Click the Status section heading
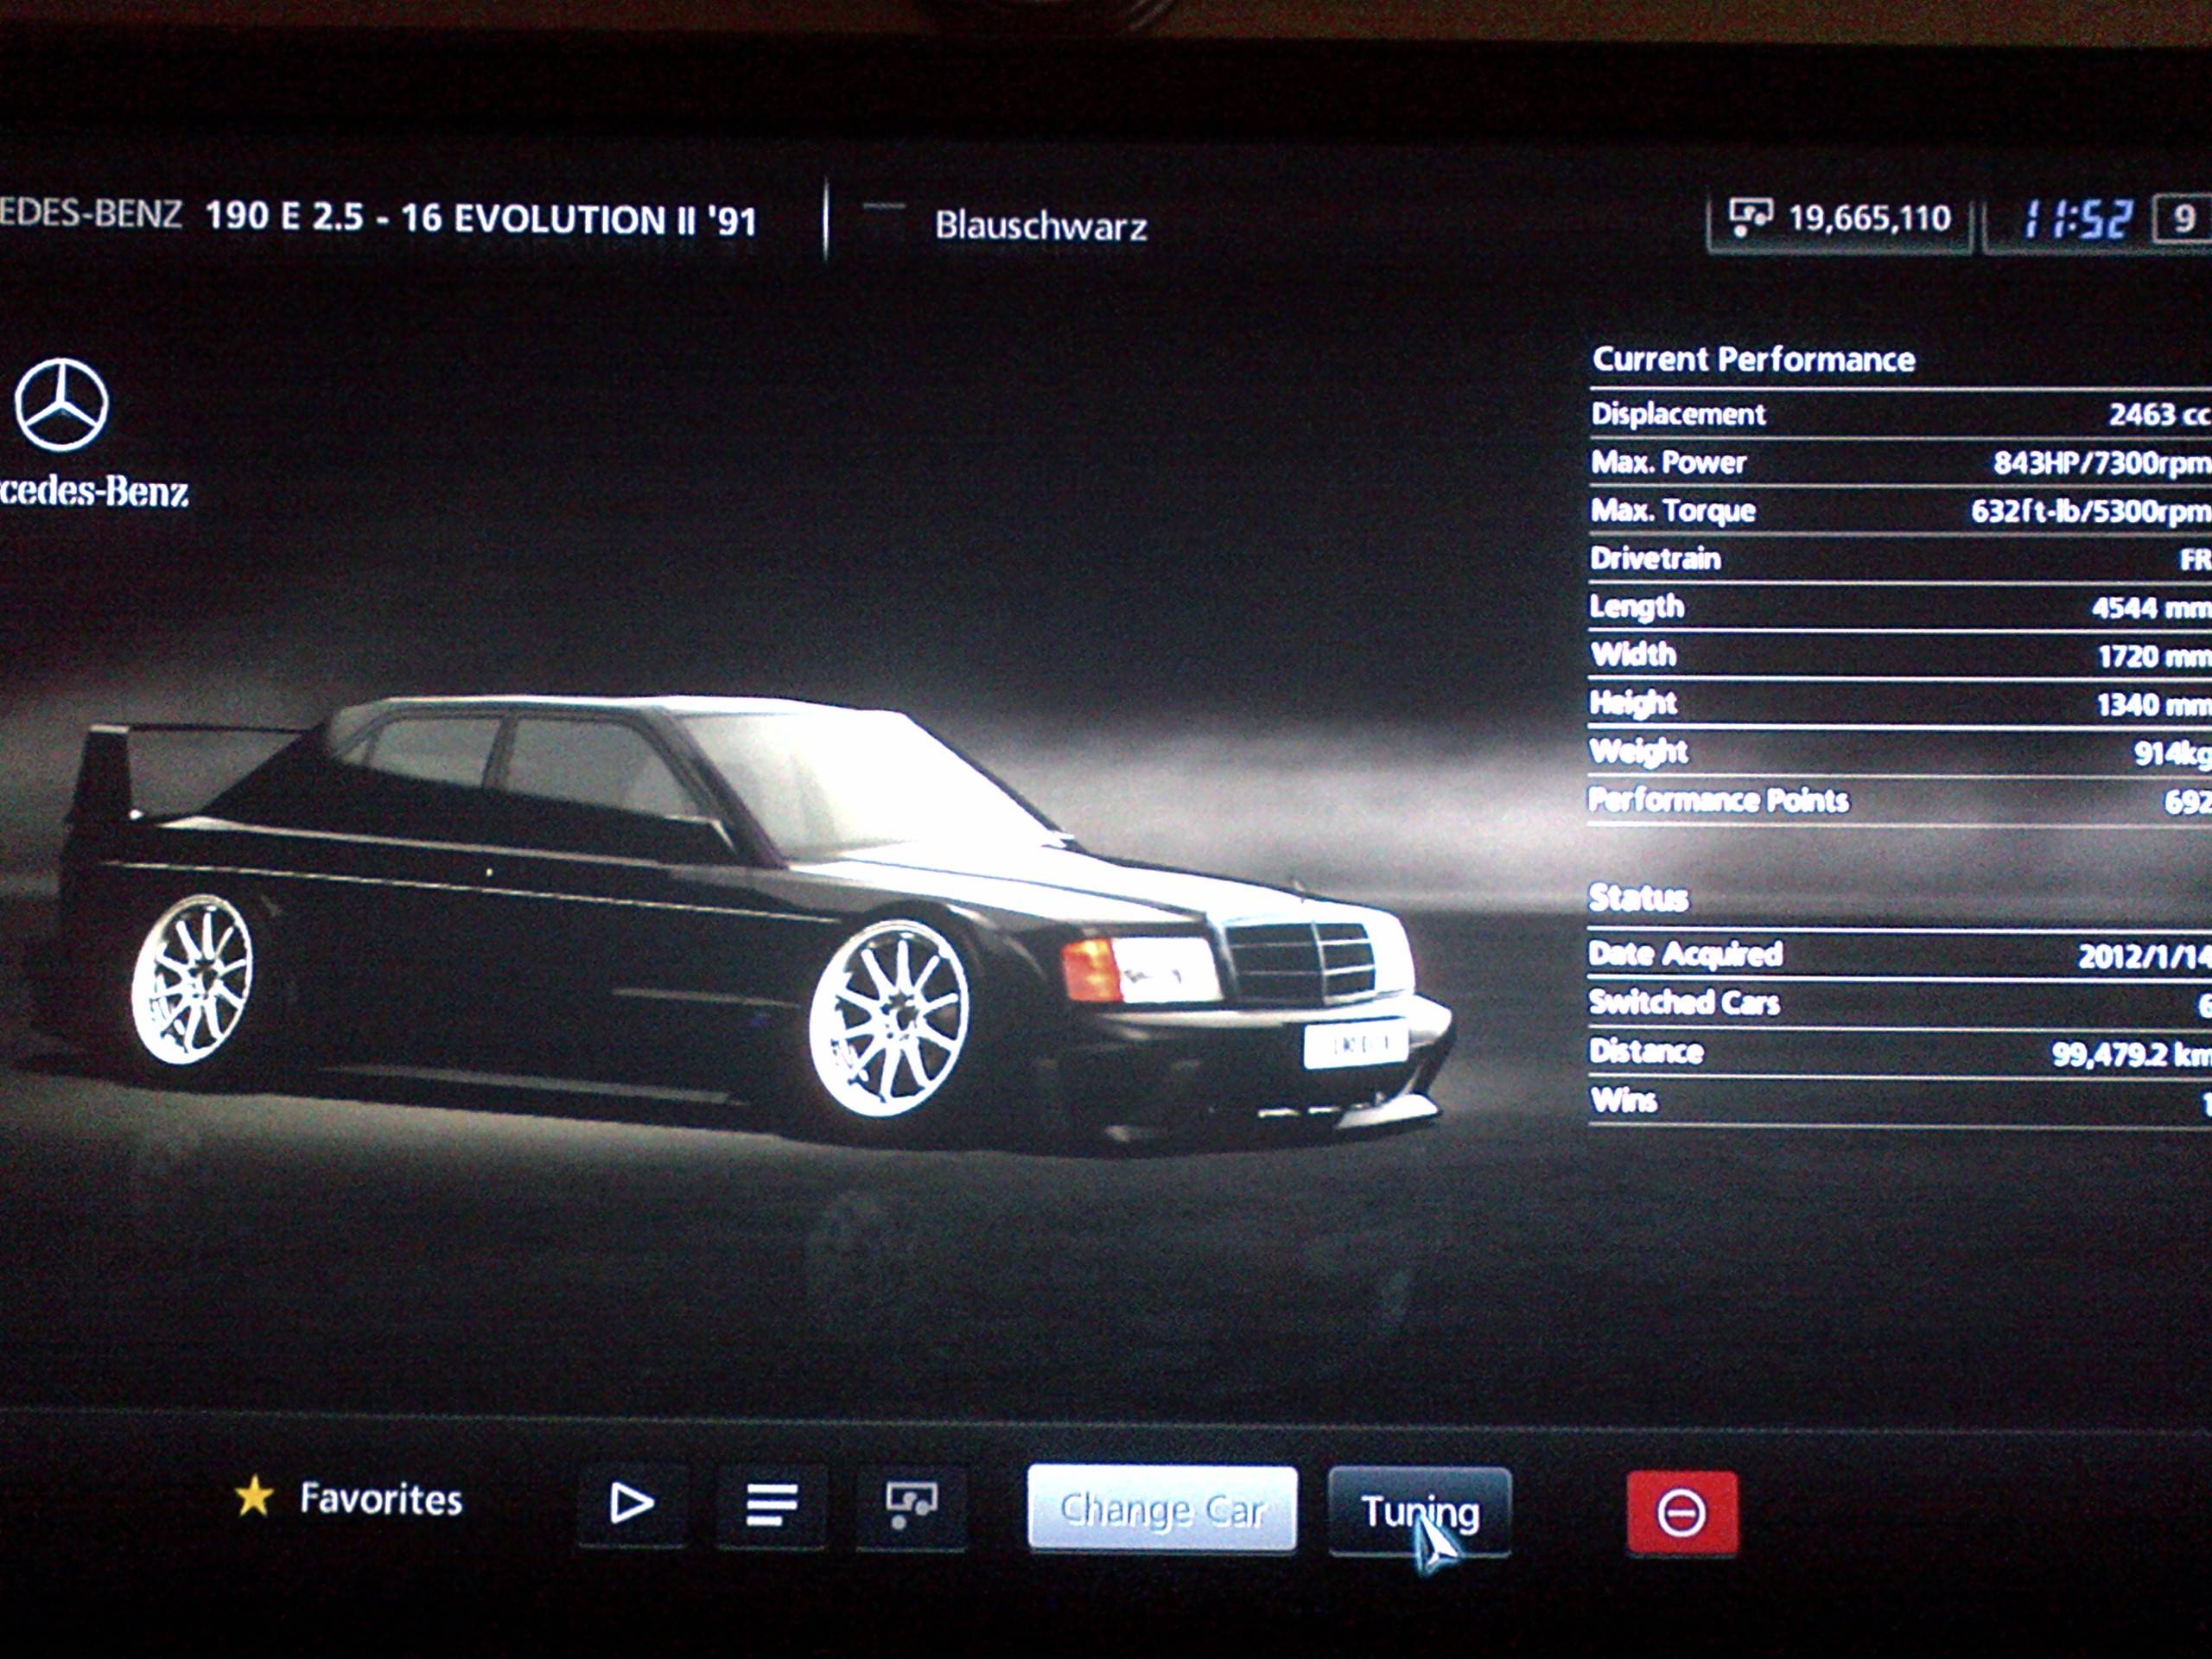The height and width of the screenshot is (1659, 2212). pyautogui.click(x=1638, y=897)
